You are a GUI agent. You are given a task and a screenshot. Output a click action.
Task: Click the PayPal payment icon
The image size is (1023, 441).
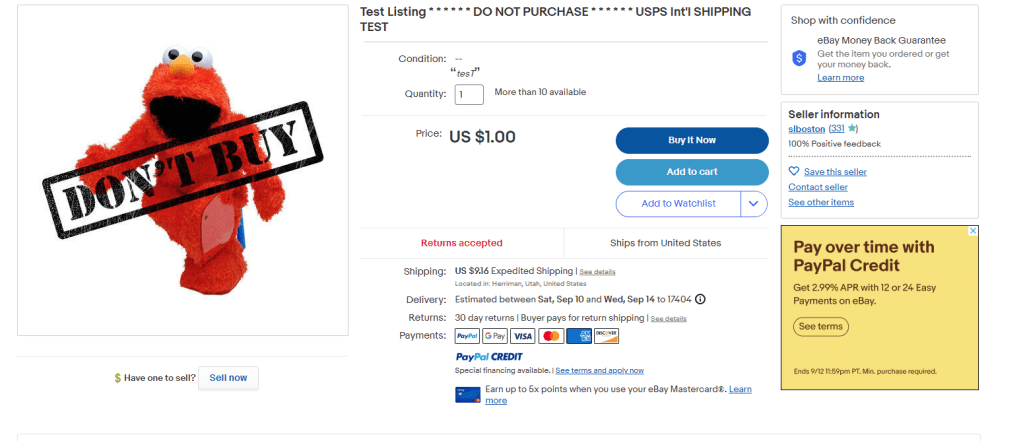click(x=467, y=336)
